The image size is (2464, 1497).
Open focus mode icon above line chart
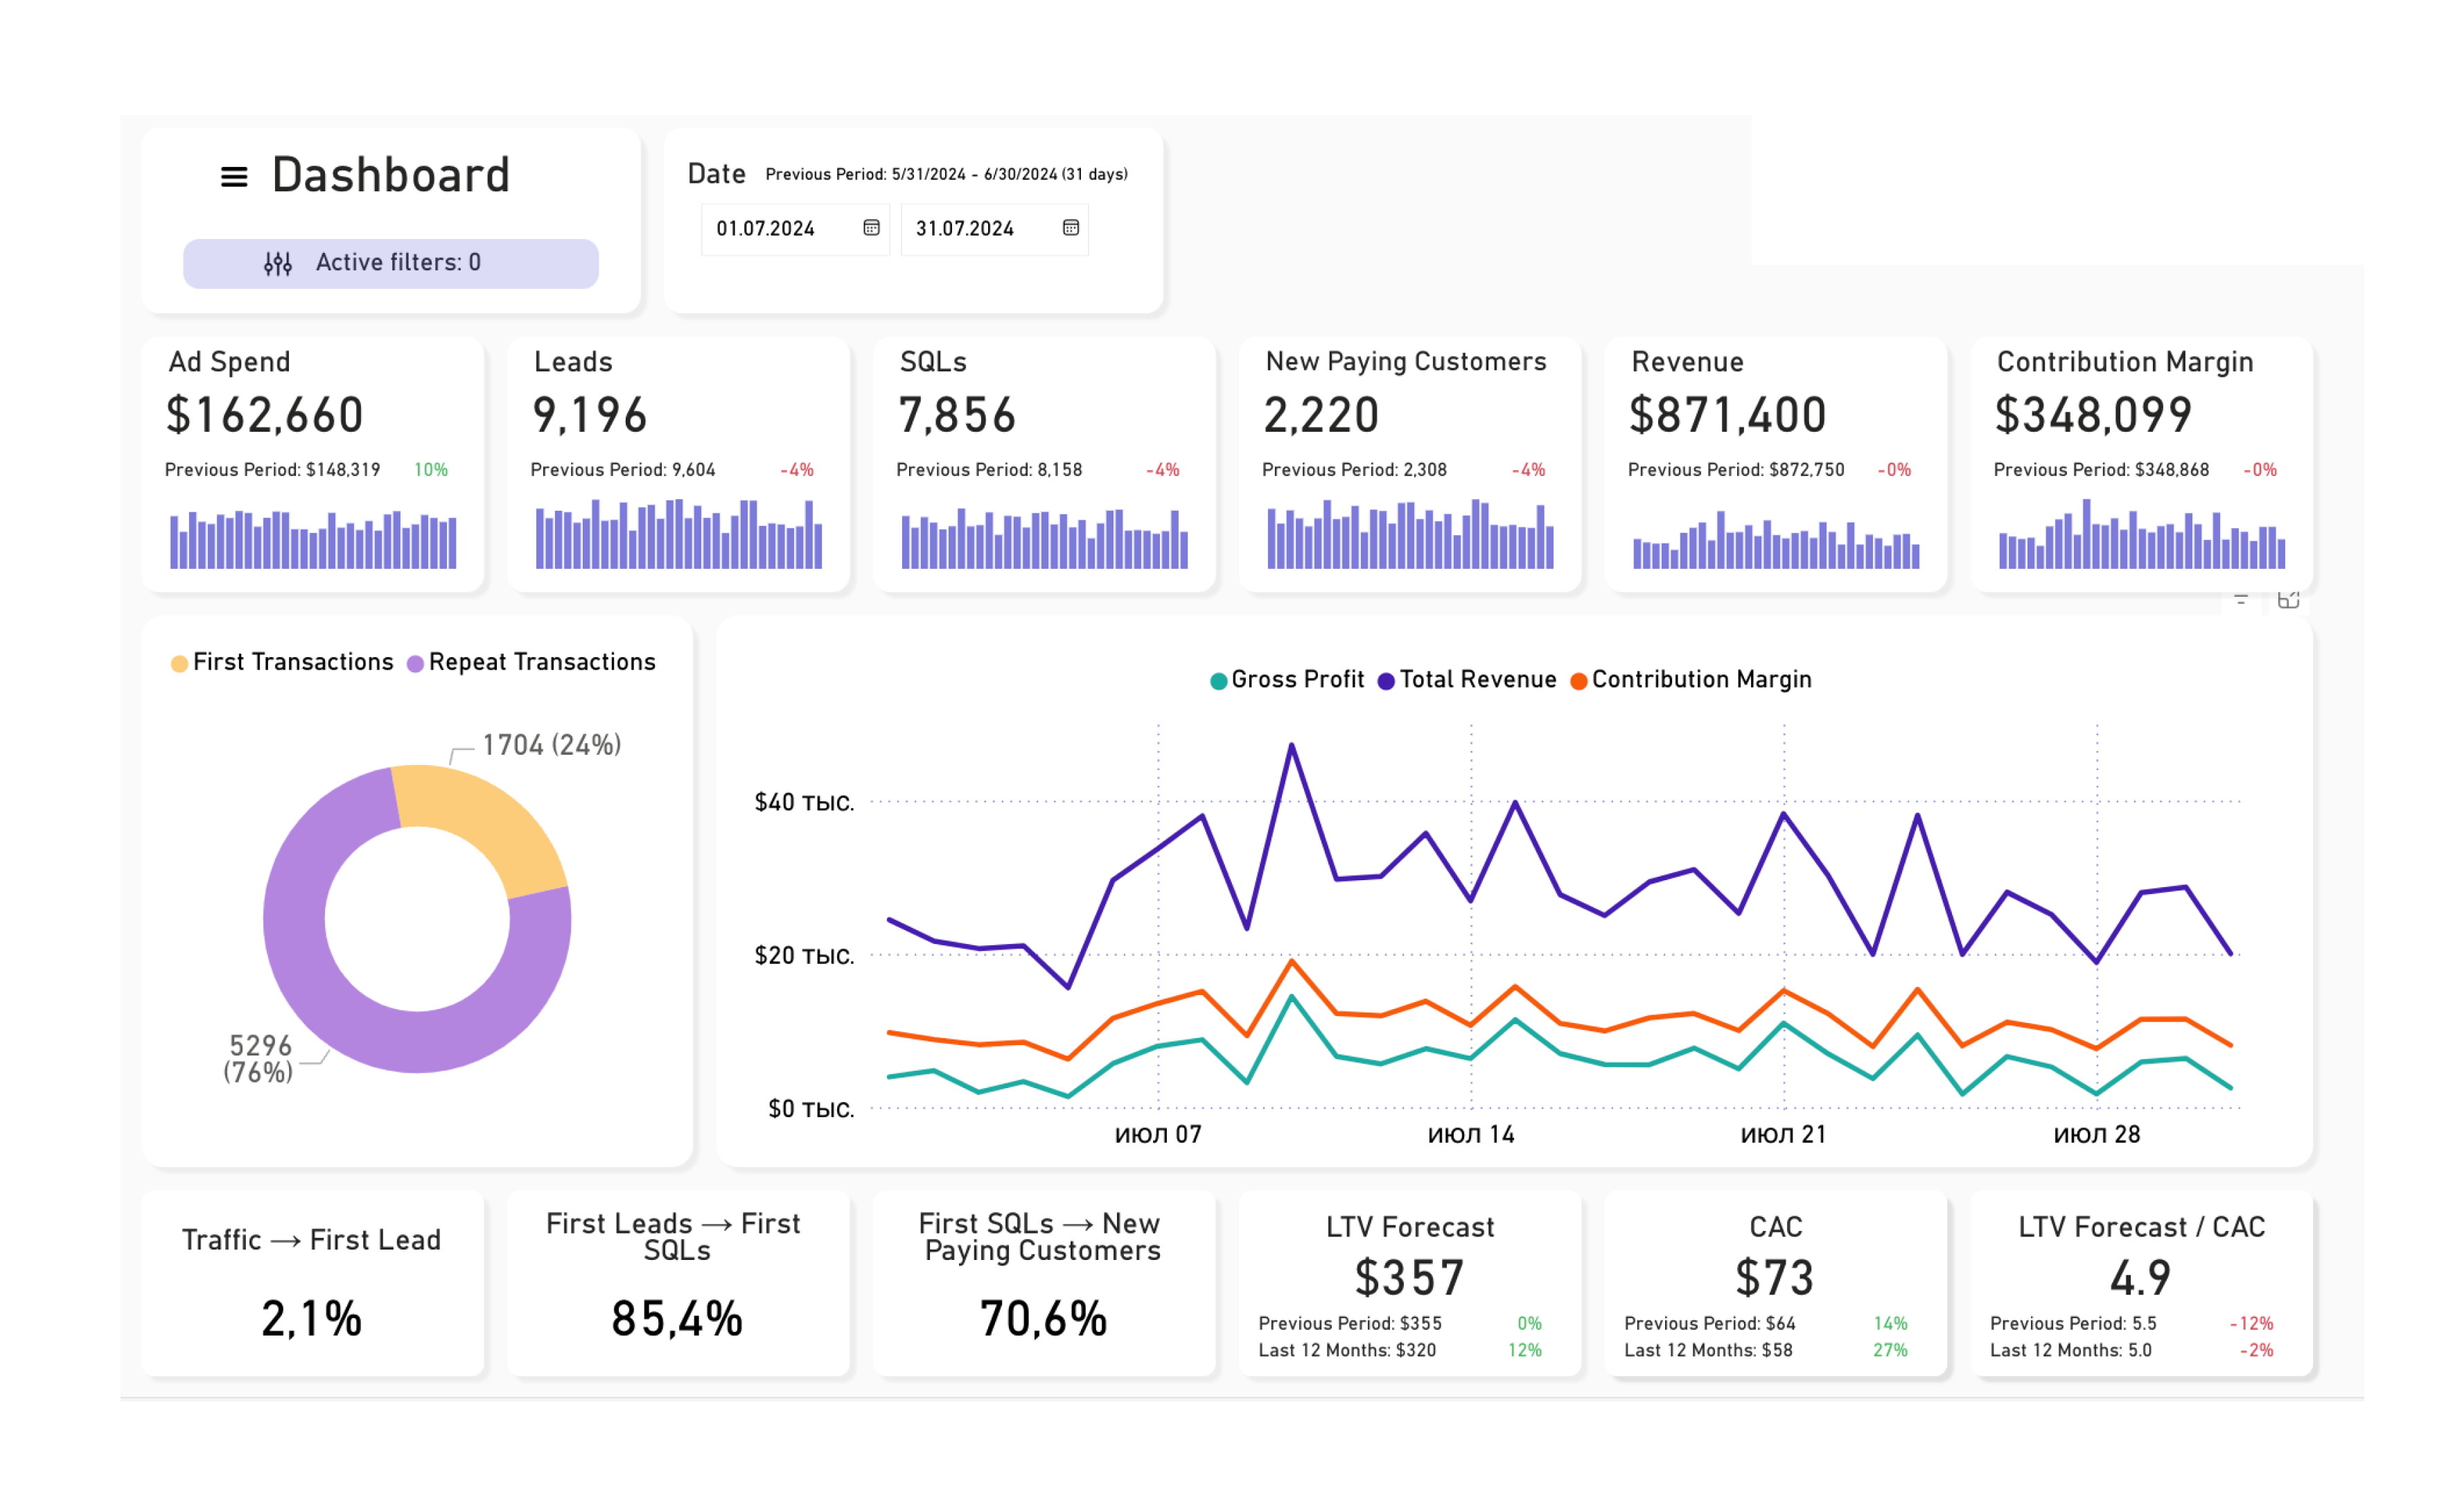pyautogui.click(x=2288, y=599)
